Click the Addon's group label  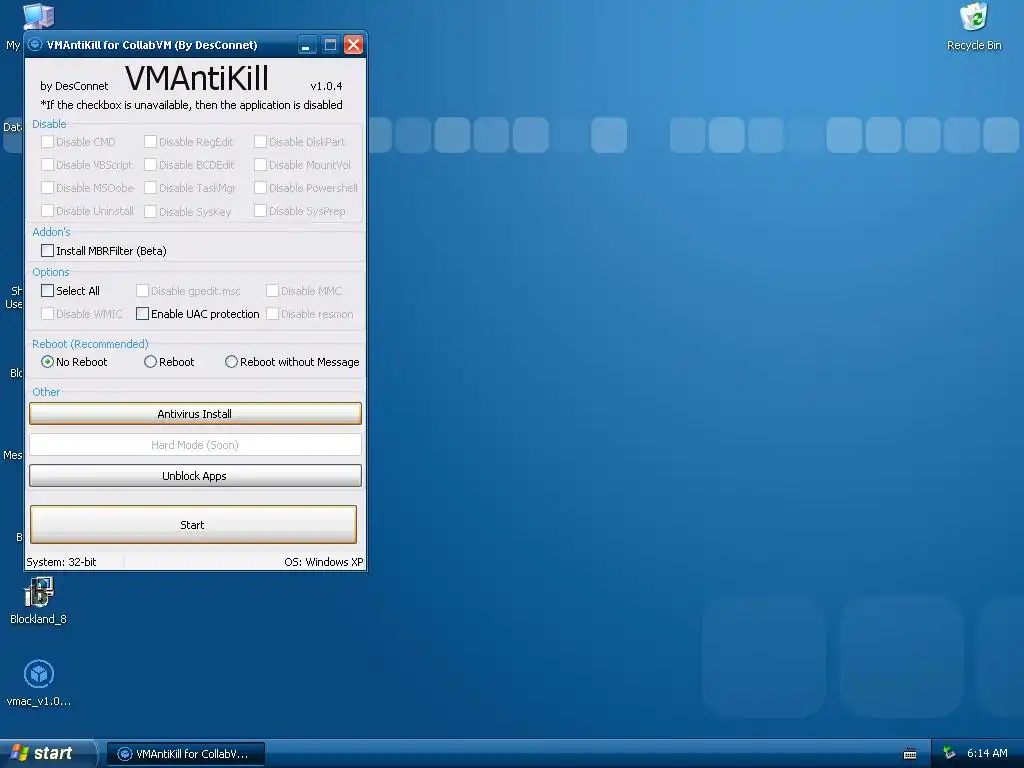click(x=51, y=232)
